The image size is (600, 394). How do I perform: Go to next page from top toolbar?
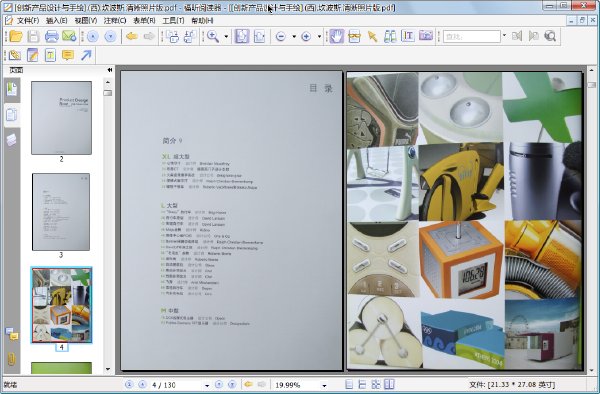[110, 36]
